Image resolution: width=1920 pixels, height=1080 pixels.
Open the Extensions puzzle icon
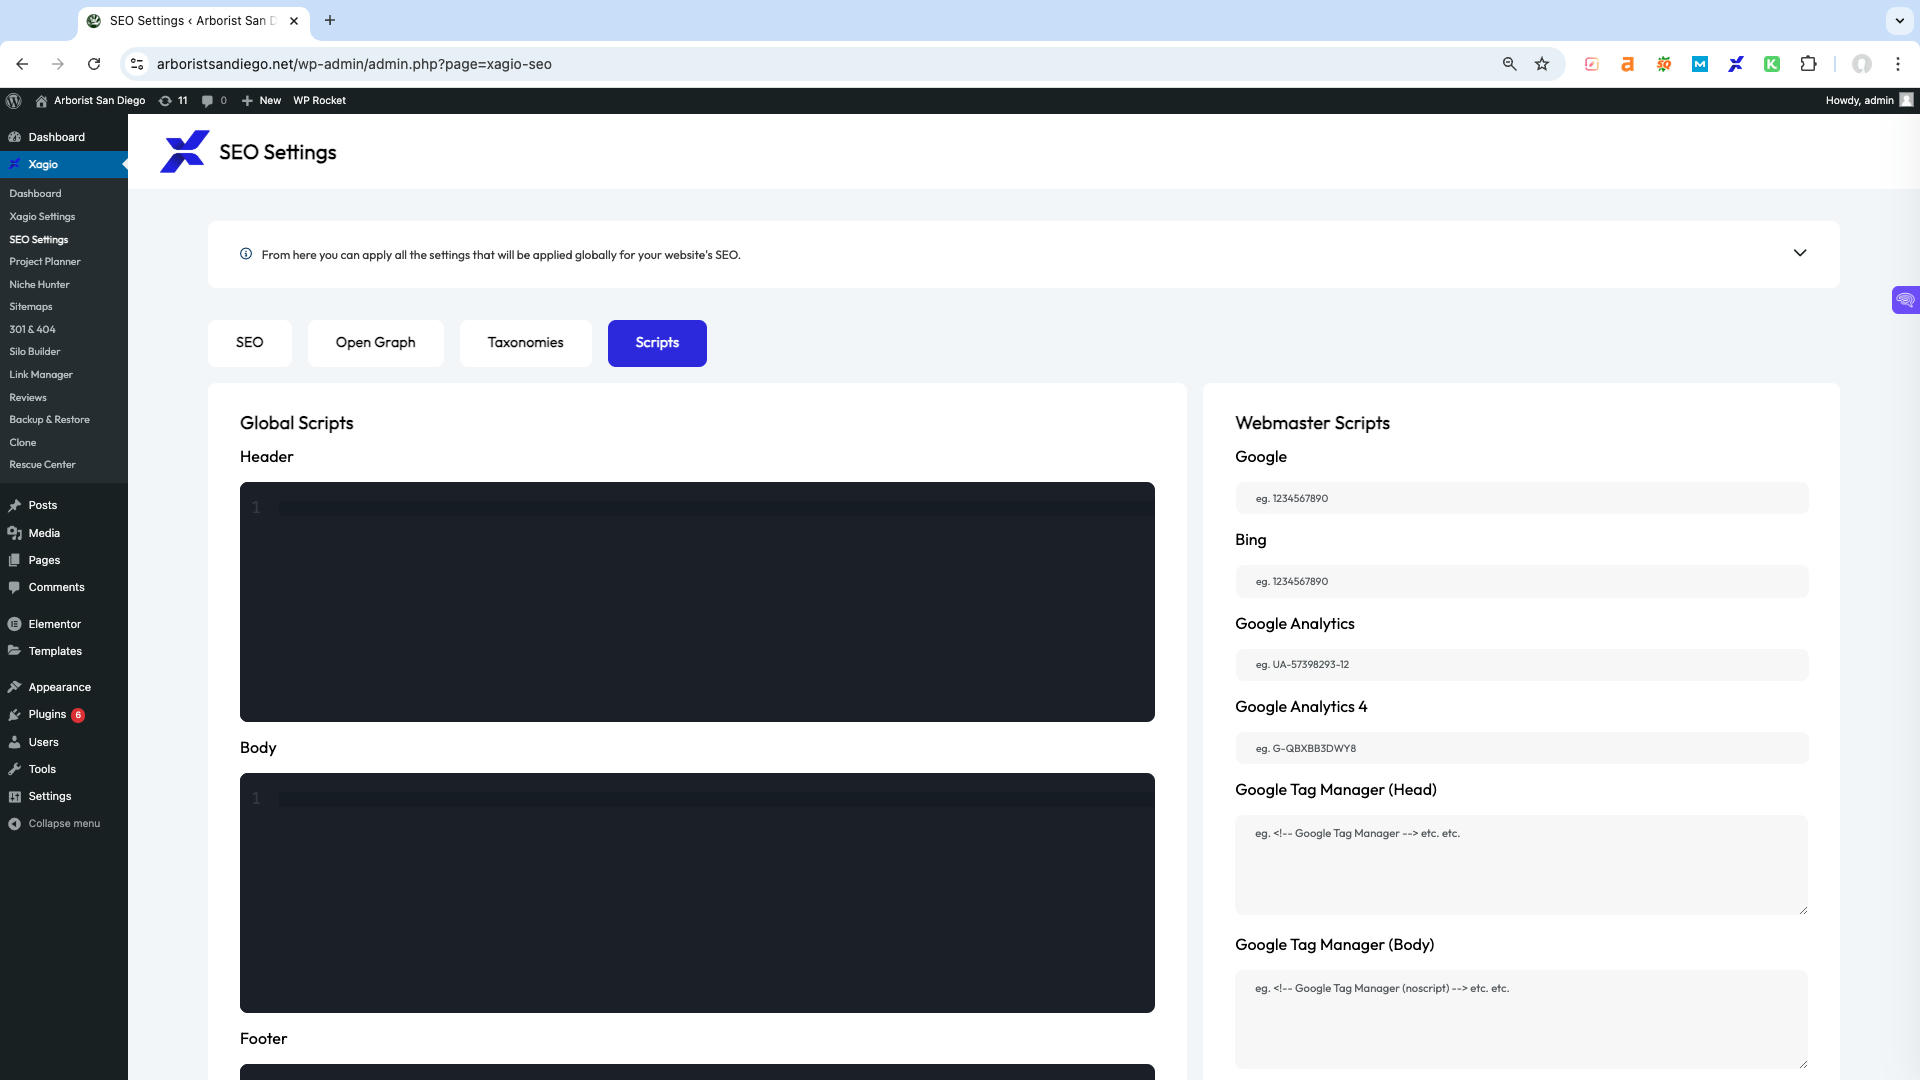tap(1808, 64)
